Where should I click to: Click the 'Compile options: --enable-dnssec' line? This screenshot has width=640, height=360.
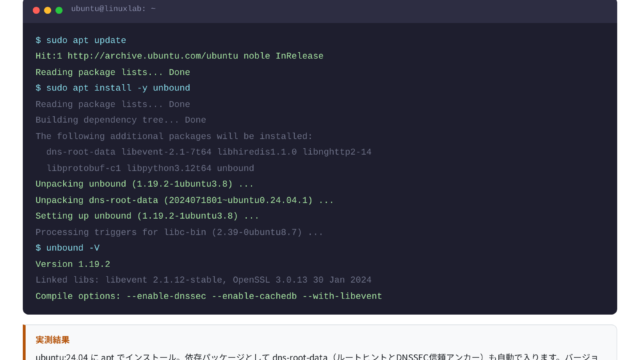click(x=209, y=296)
